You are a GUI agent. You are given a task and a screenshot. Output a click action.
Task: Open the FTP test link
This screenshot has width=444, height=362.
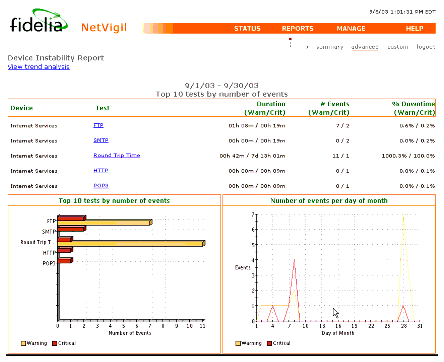98,125
